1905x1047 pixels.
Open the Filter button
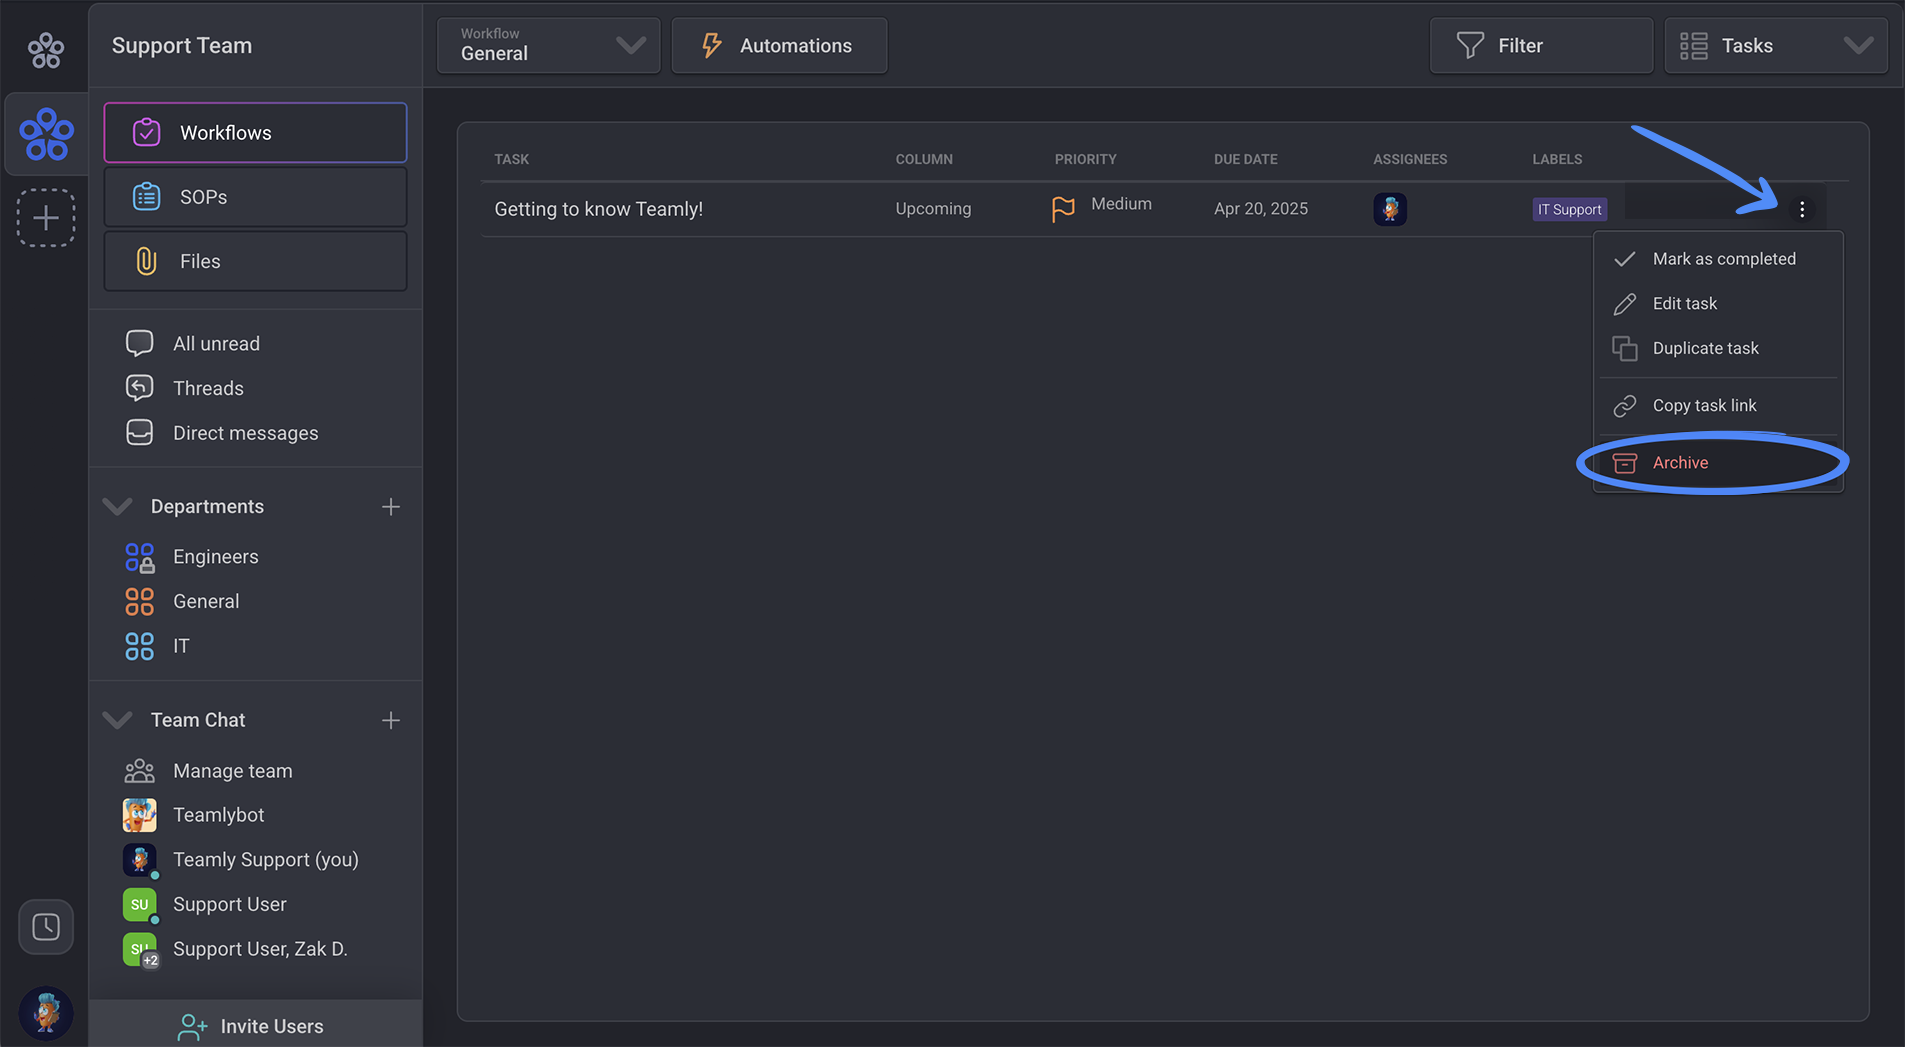(x=1541, y=45)
